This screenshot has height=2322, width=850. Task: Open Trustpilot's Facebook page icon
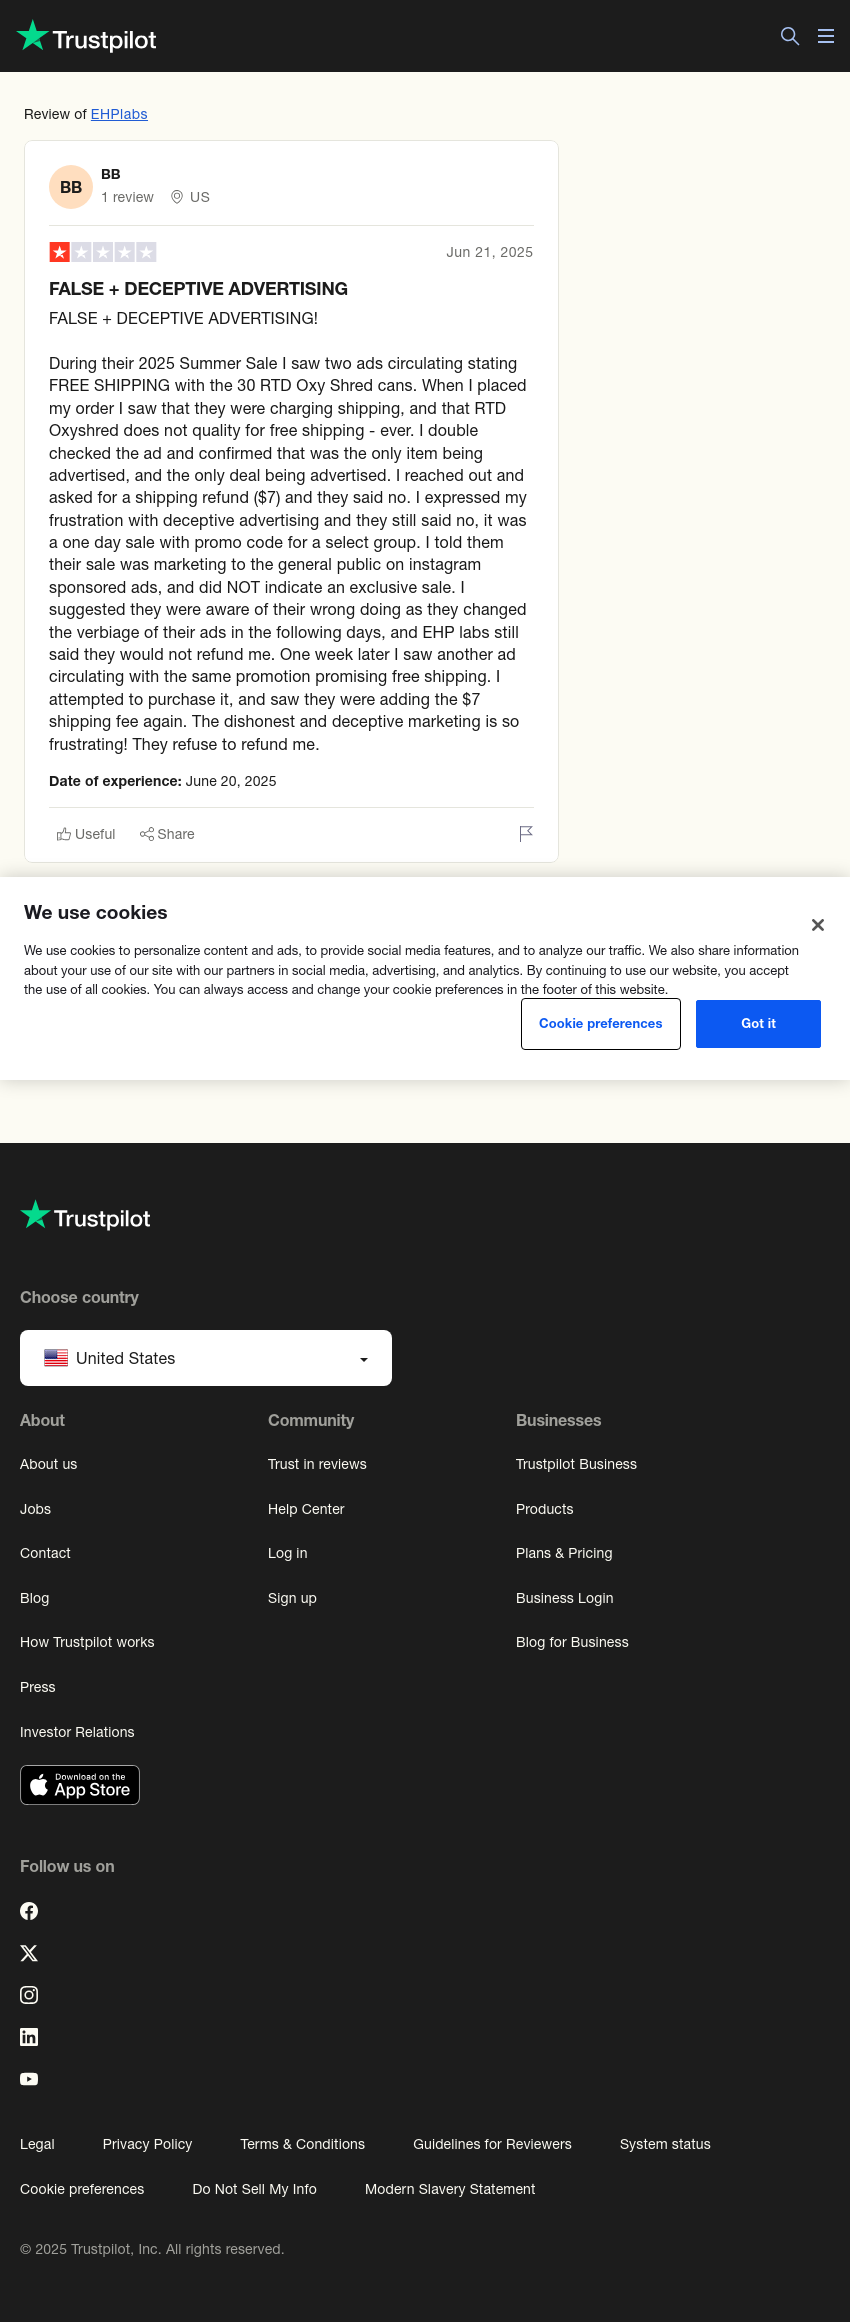(29, 1911)
